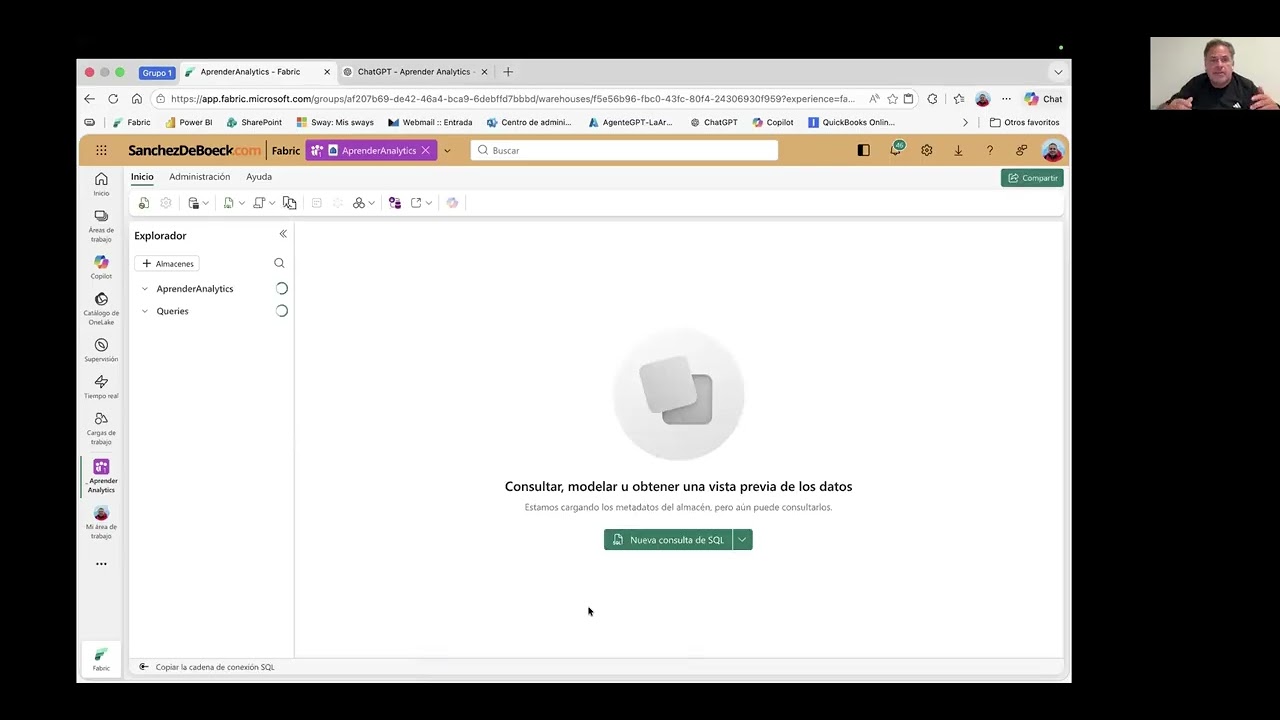Open Fabric settings gear in header
This screenshot has height=720, width=1280.
click(927, 150)
